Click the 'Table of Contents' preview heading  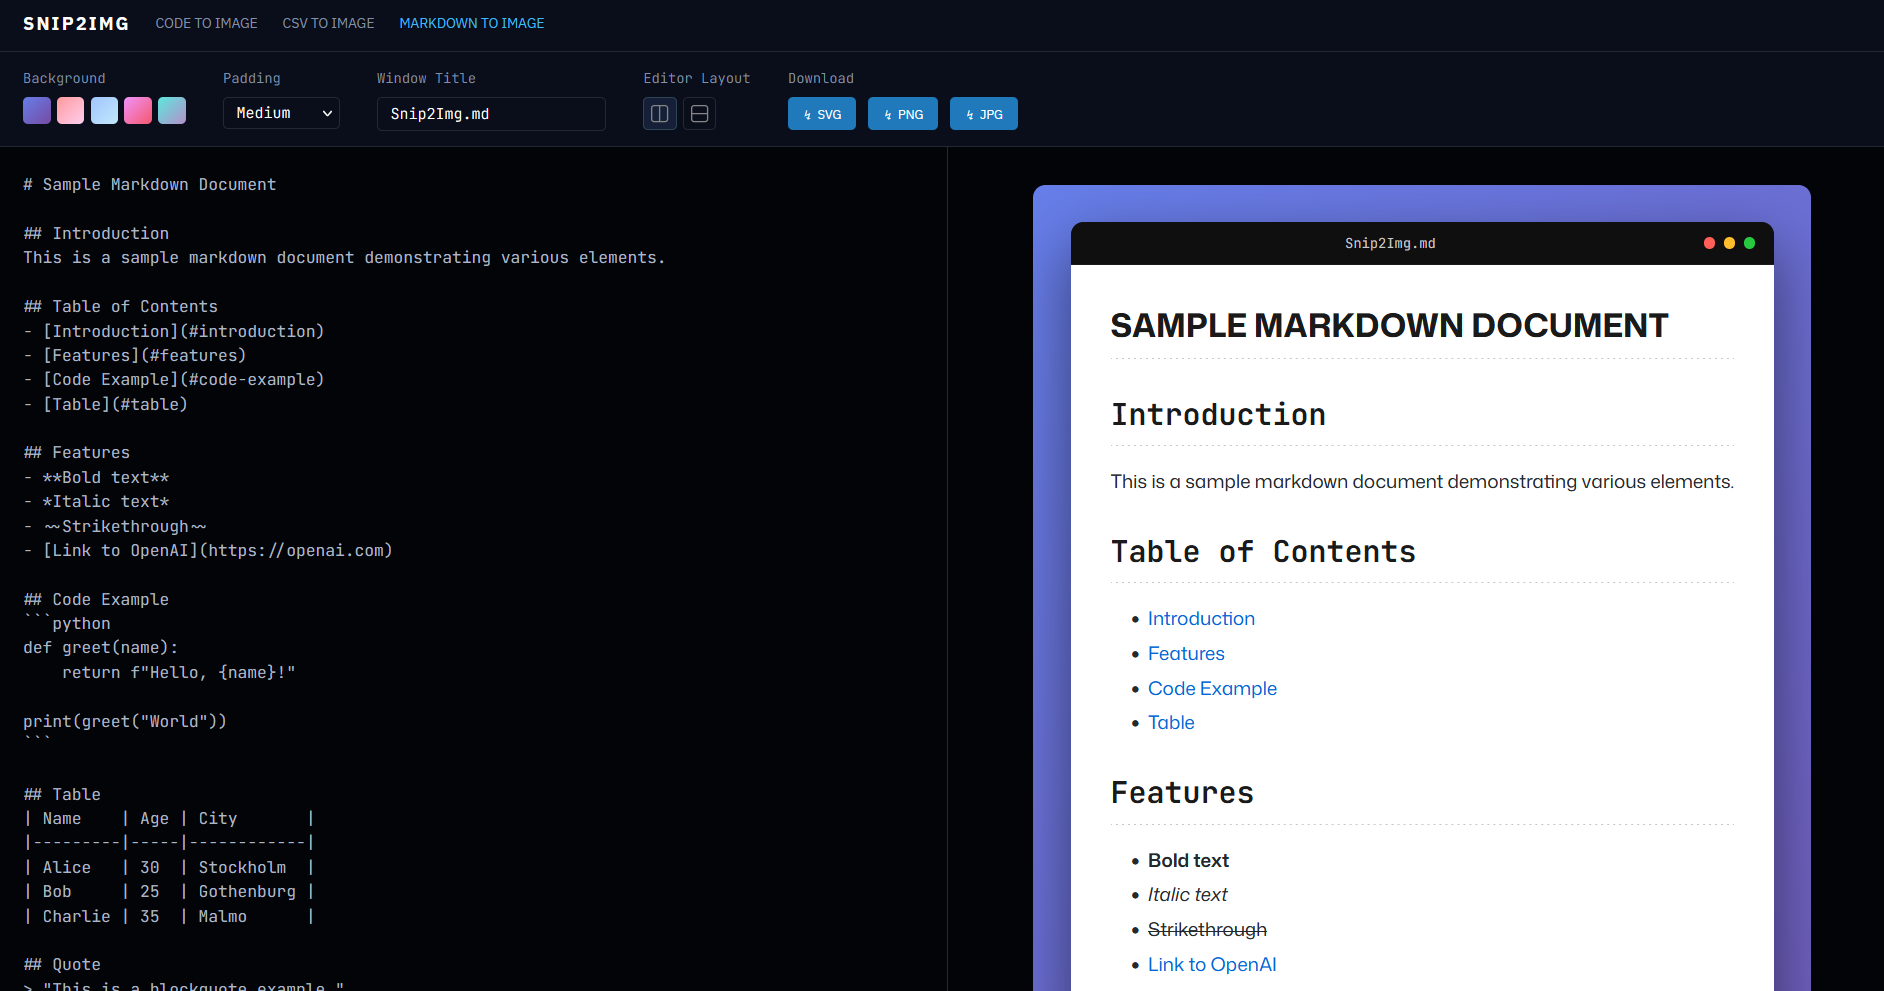[1263, 552]
